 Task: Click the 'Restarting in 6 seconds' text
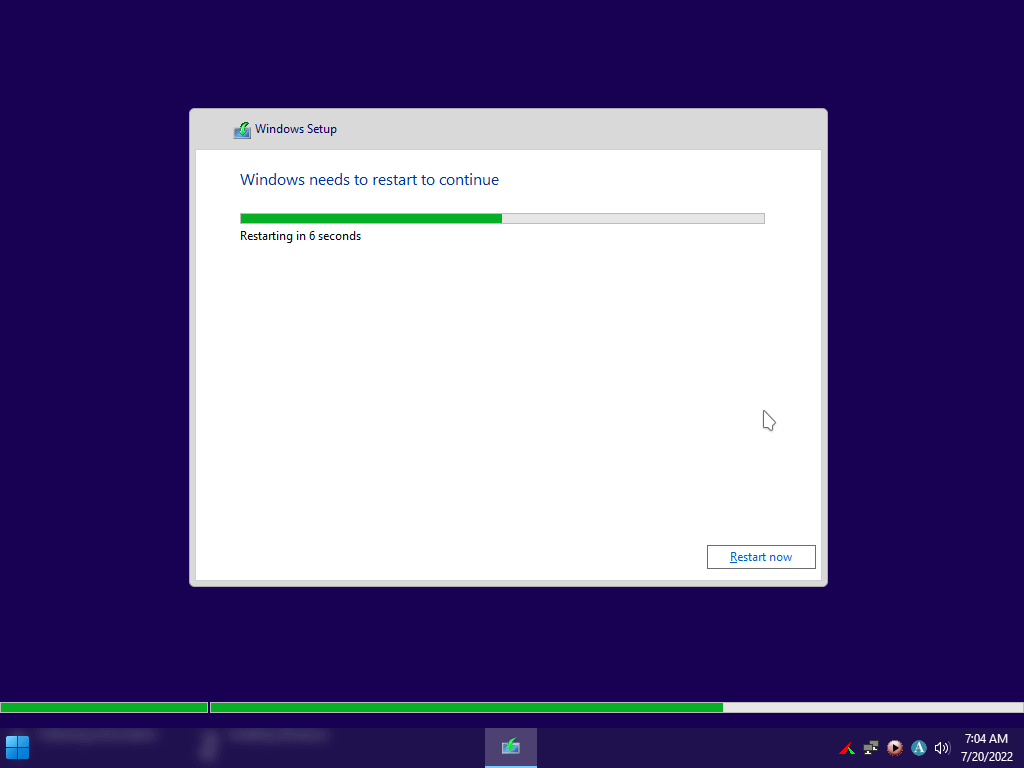click(x=300, y=236)
